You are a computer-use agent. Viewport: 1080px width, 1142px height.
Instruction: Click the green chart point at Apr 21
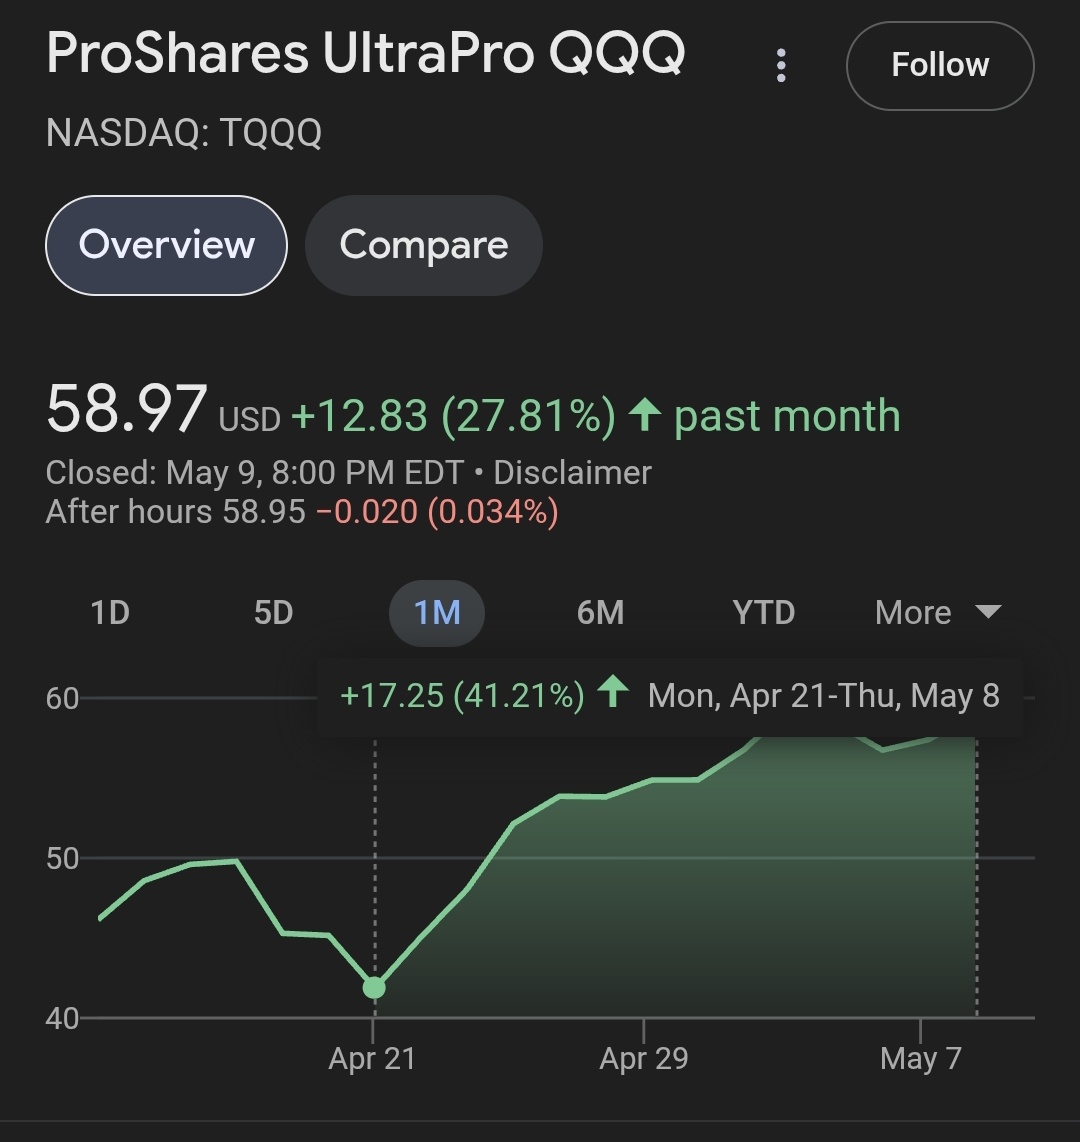[374, 988]
